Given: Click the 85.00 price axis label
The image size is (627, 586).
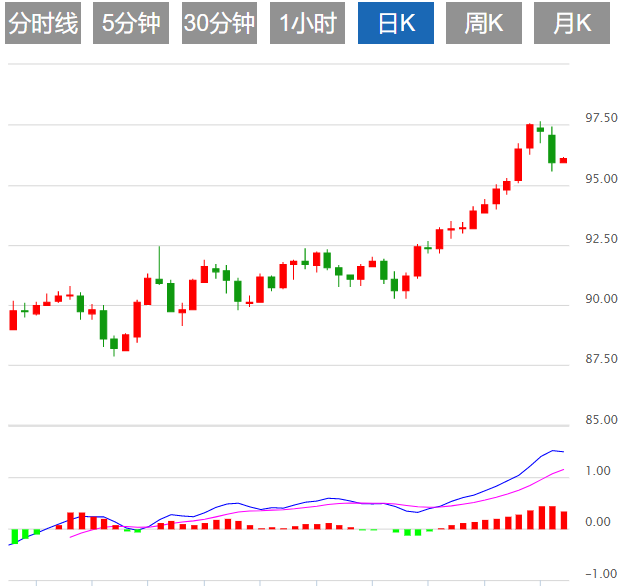Looking at the screenshot, I should 600,419.
